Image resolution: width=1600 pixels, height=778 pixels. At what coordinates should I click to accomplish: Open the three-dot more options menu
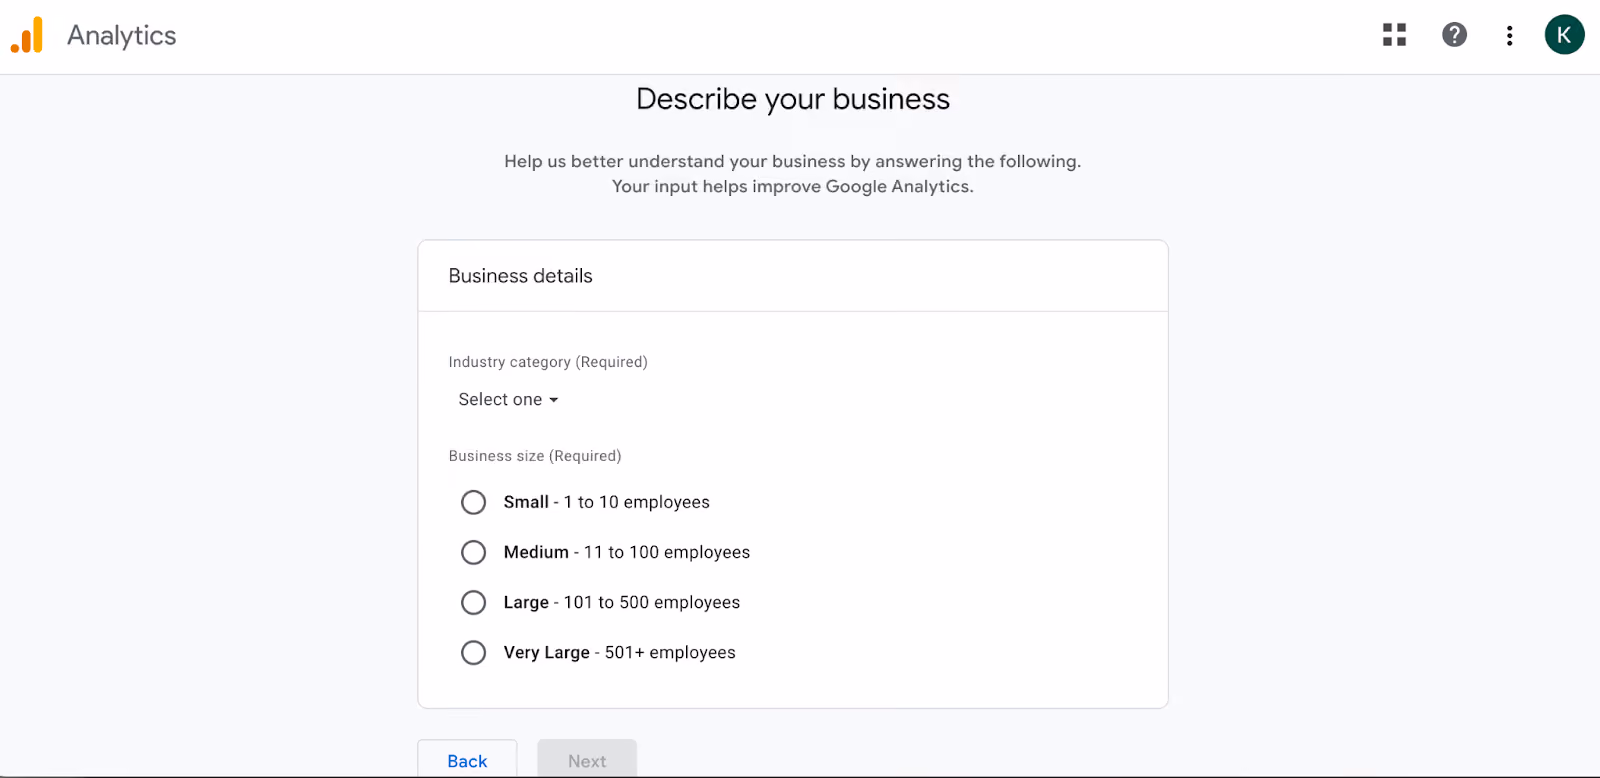(x=1509, y=36)
